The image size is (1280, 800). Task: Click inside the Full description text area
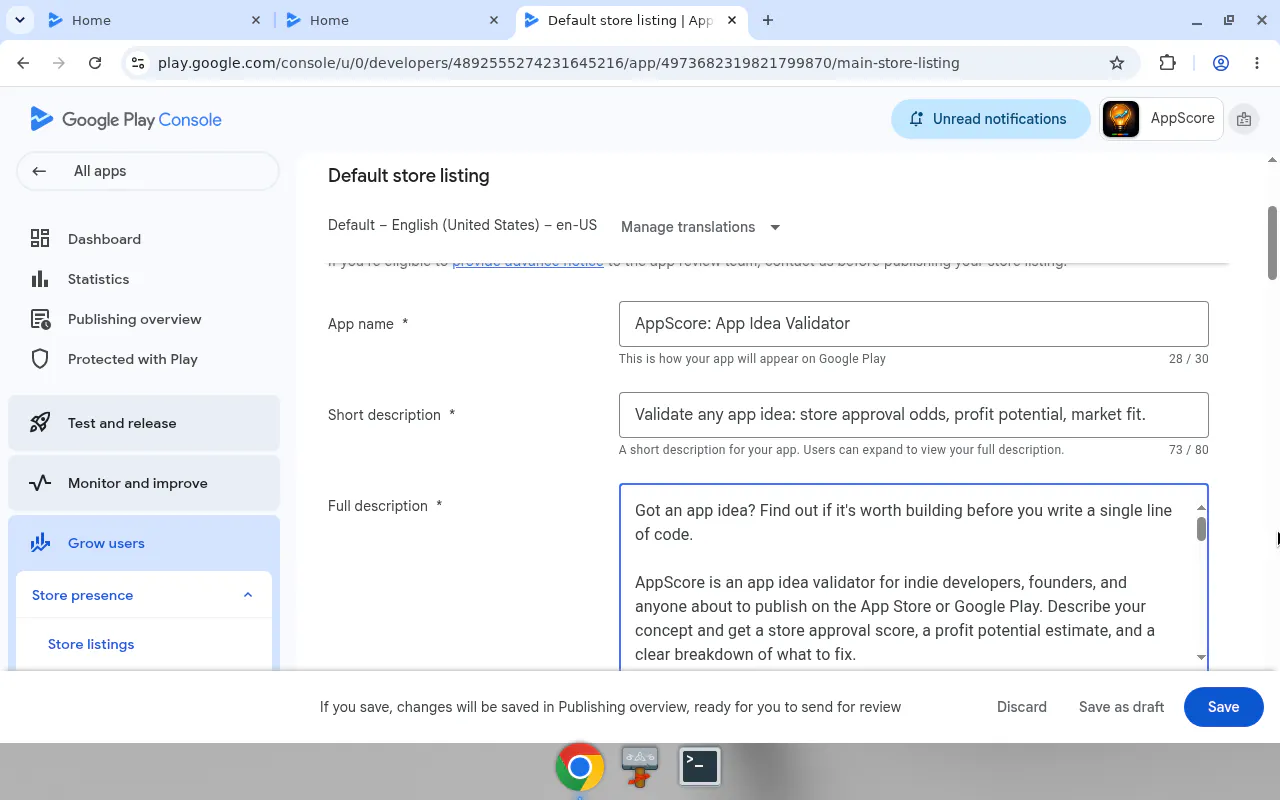tap(906, 580)
